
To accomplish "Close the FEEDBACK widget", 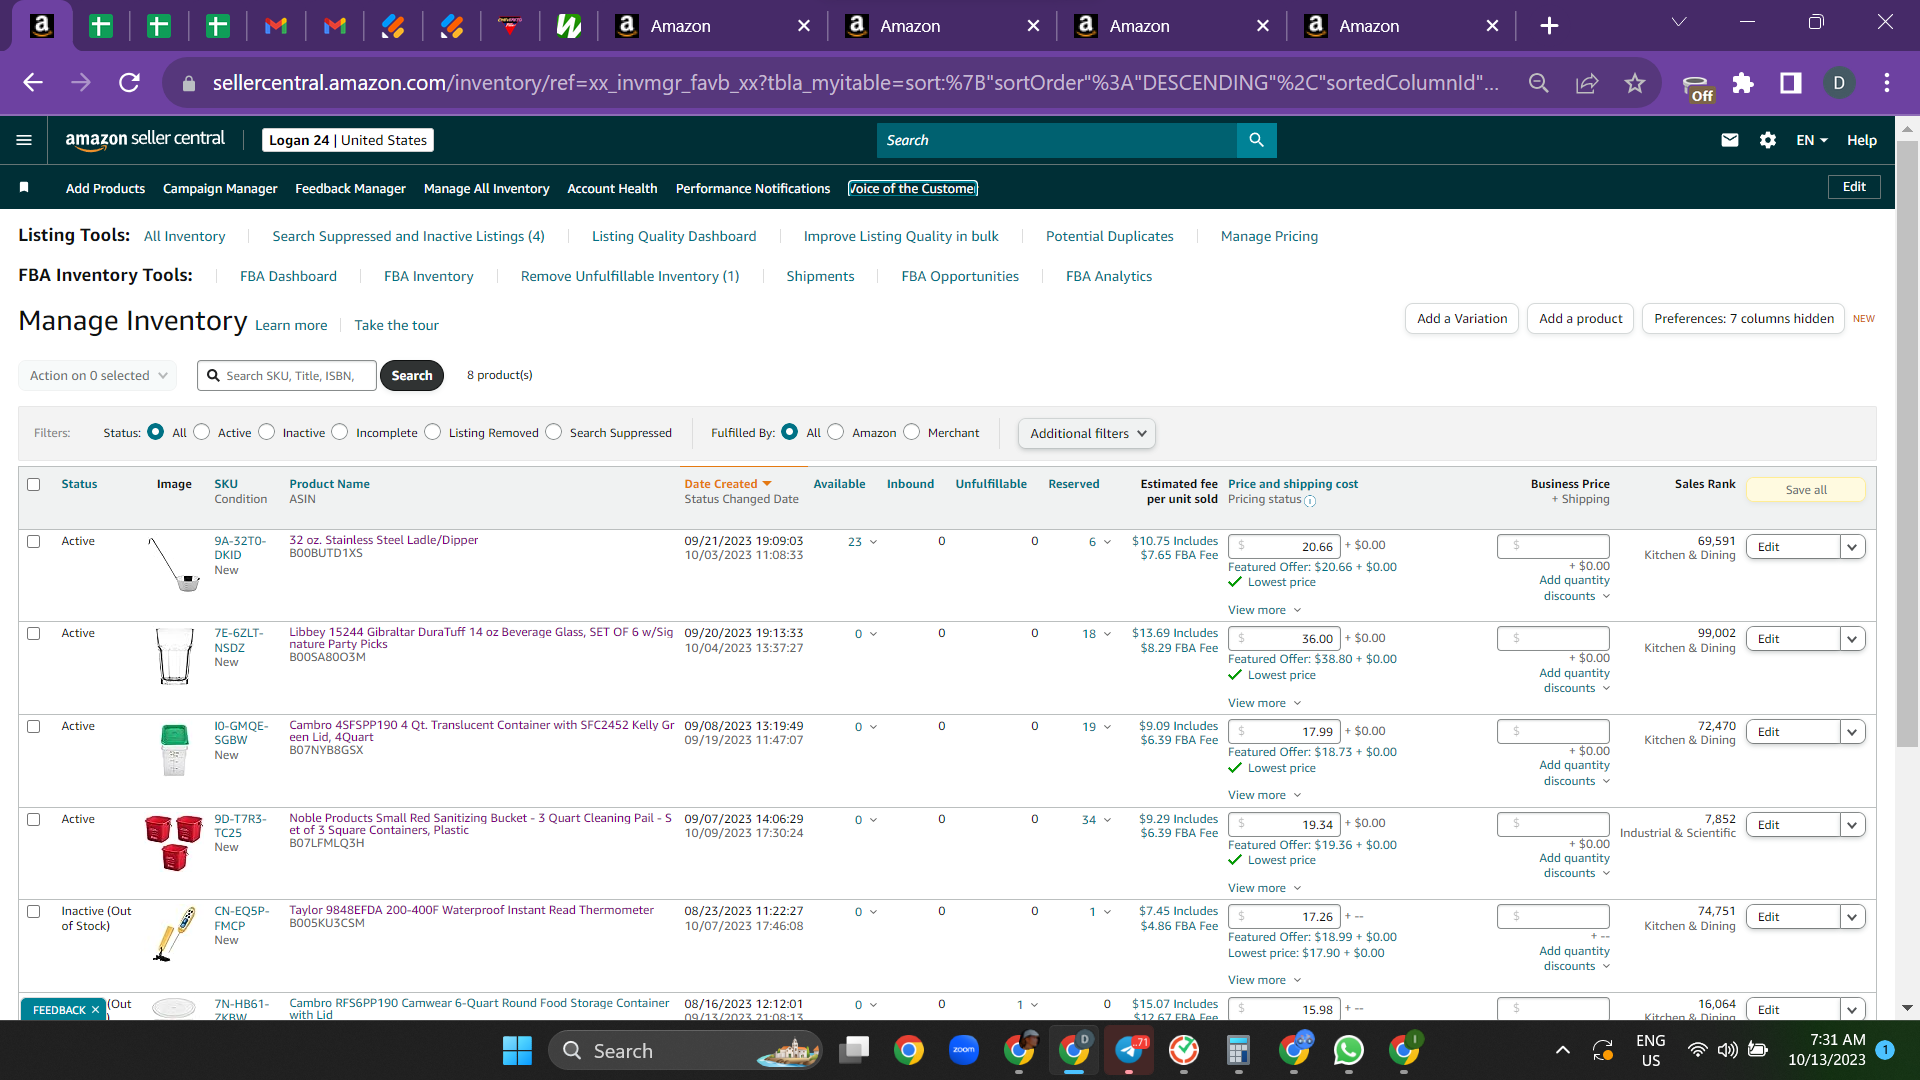I will coord(96,1010).
